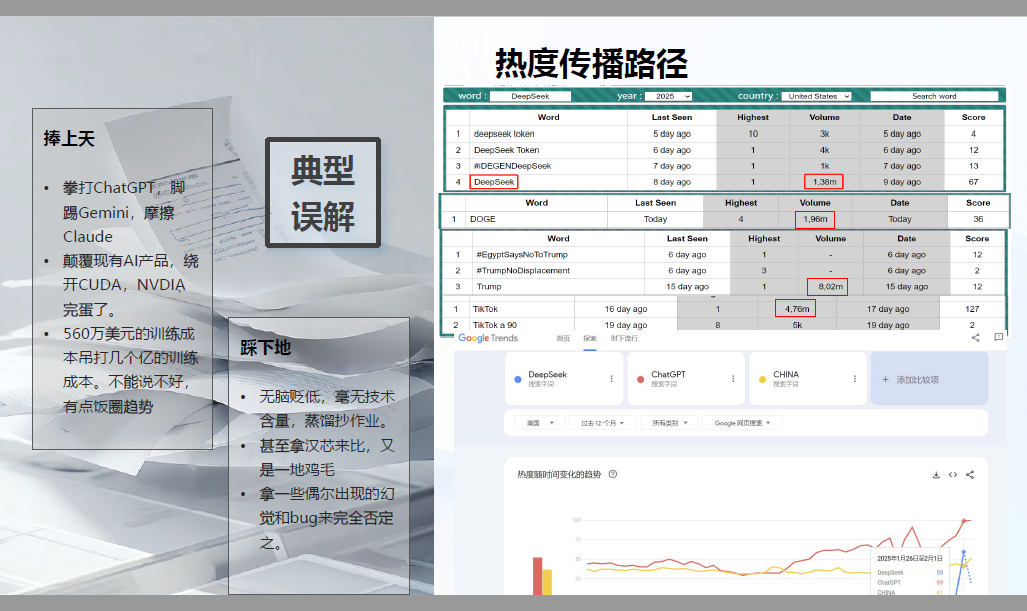Click the score value 67
Viewport: 1027px width, 611px height.
(x=973, y=182)
